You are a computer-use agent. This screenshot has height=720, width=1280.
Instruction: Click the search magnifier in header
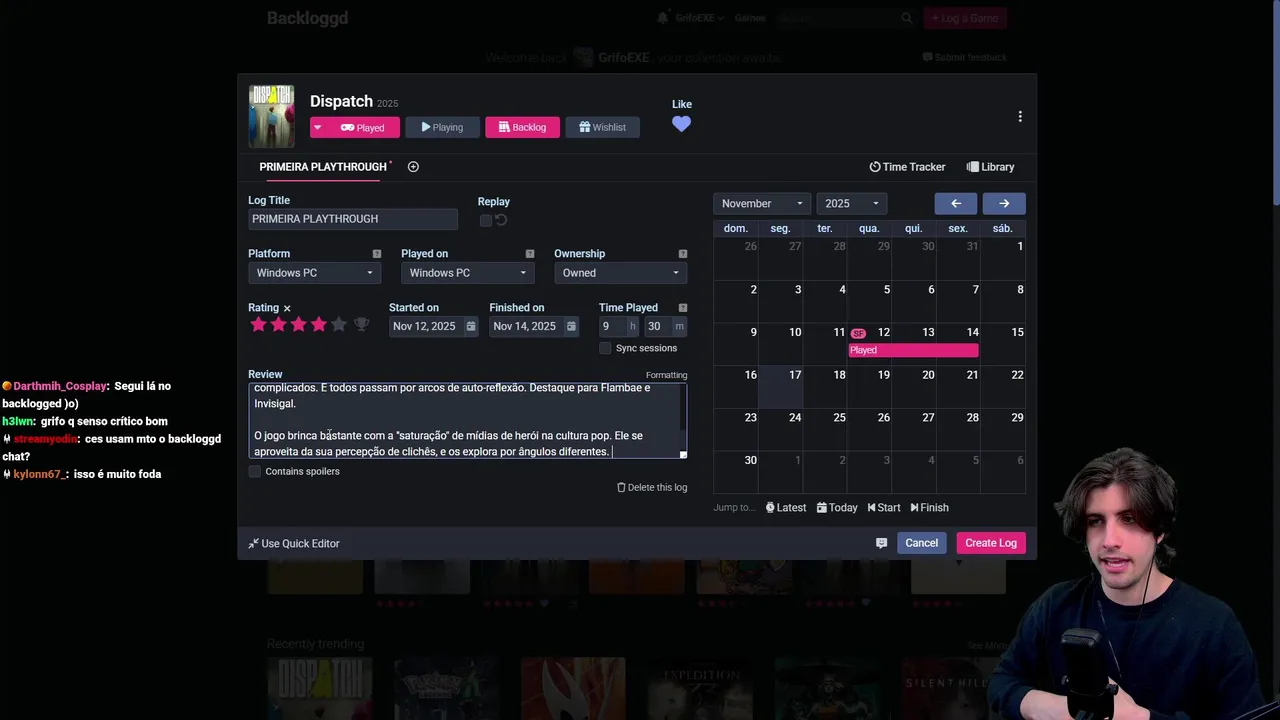pos(907,18)
